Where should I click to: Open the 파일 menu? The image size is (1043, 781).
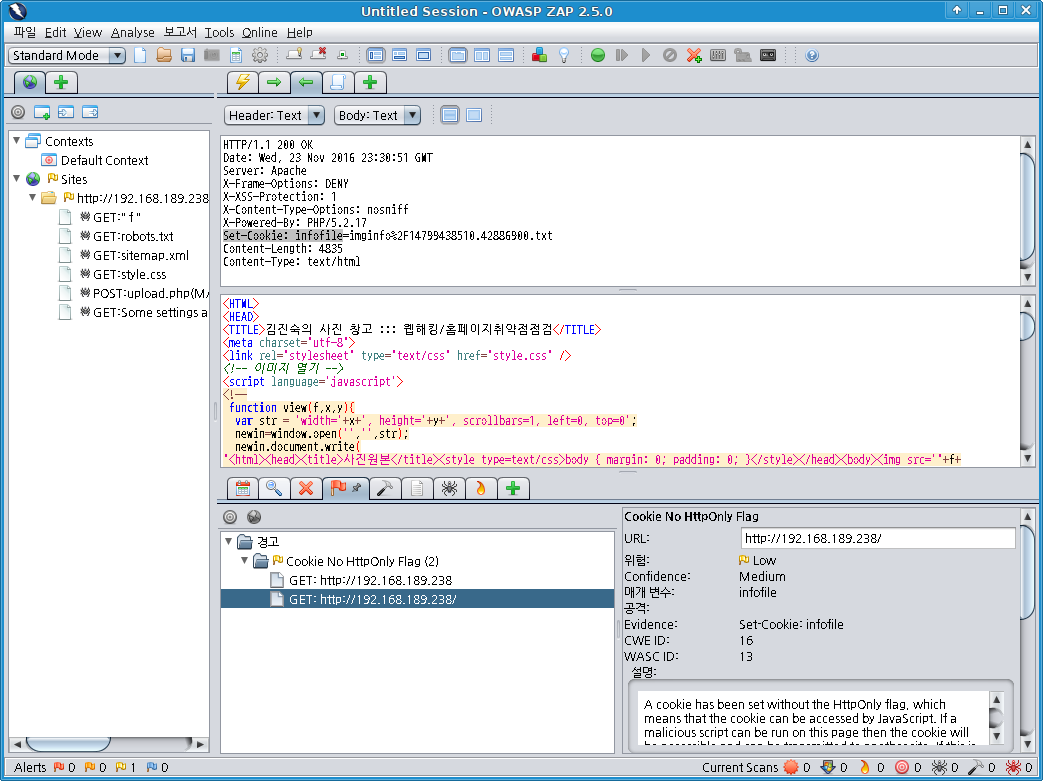pos(25,32)
